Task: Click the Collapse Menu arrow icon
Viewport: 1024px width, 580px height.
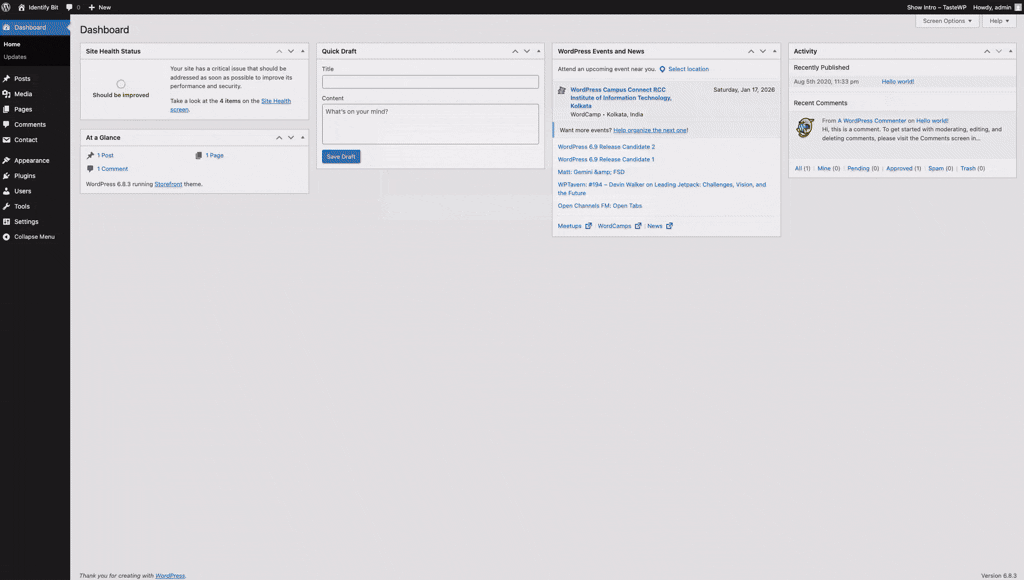Action: pyautogui.click(x=7, y=237)
